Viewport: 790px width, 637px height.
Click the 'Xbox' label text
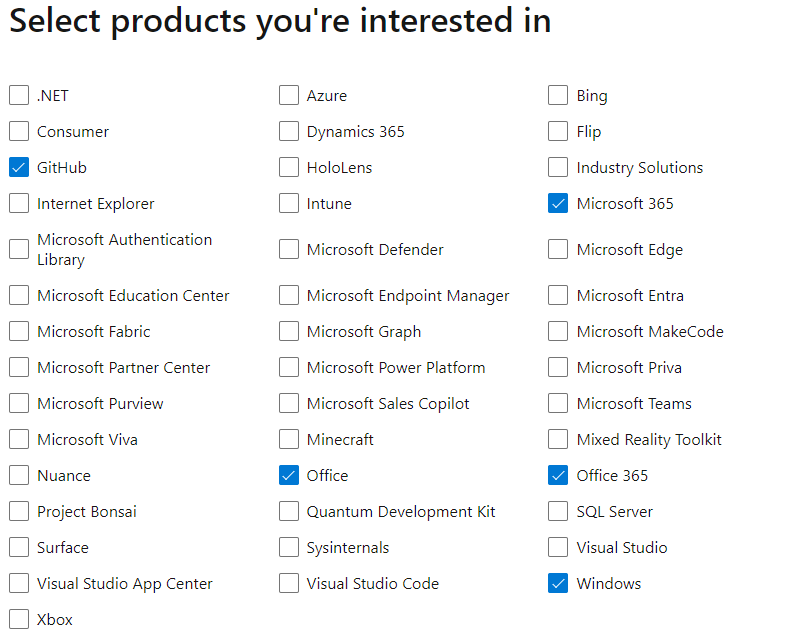pos(54,619)
